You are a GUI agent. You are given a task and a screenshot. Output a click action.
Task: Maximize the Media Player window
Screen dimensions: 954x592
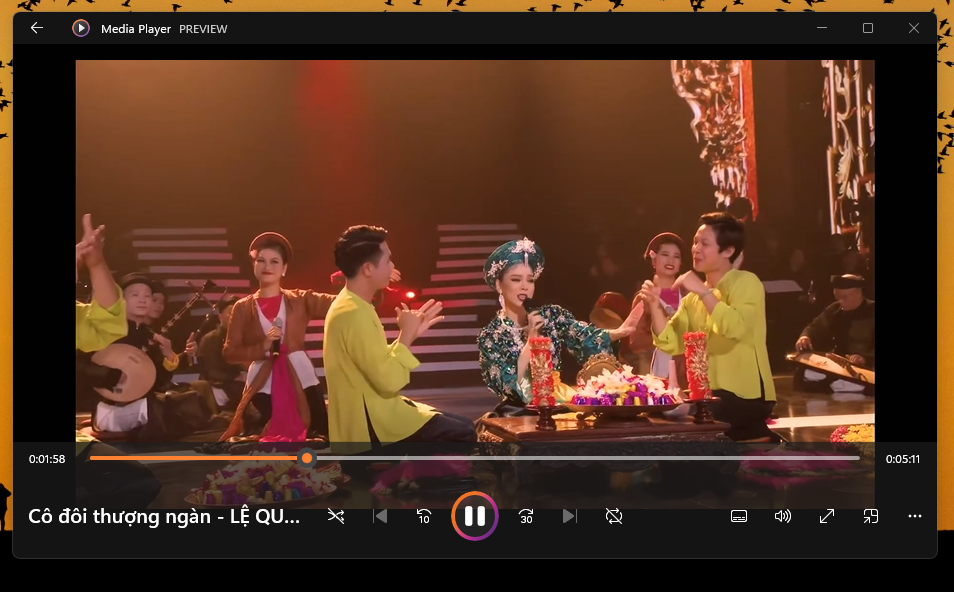pyautogui.click(x=868, y=28)
